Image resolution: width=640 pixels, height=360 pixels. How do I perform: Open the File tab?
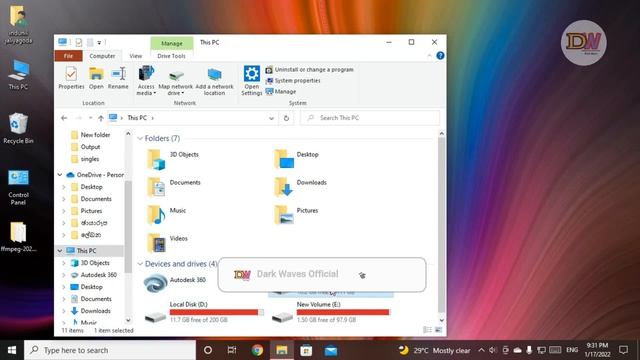pos(68,56)
